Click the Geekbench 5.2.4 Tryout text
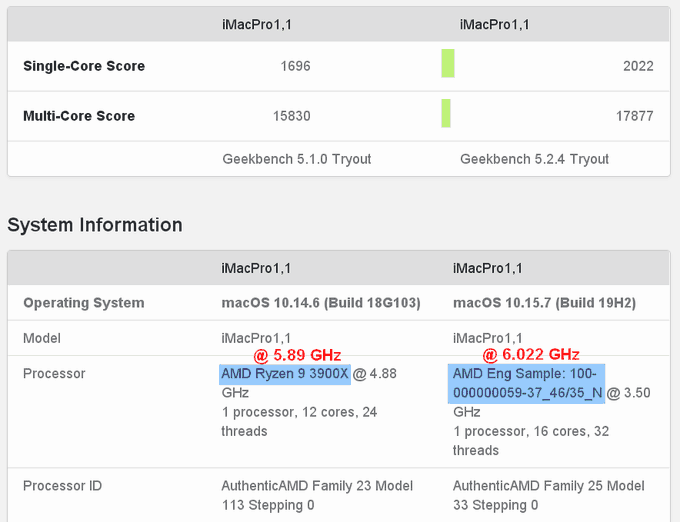 pos(534,159)
